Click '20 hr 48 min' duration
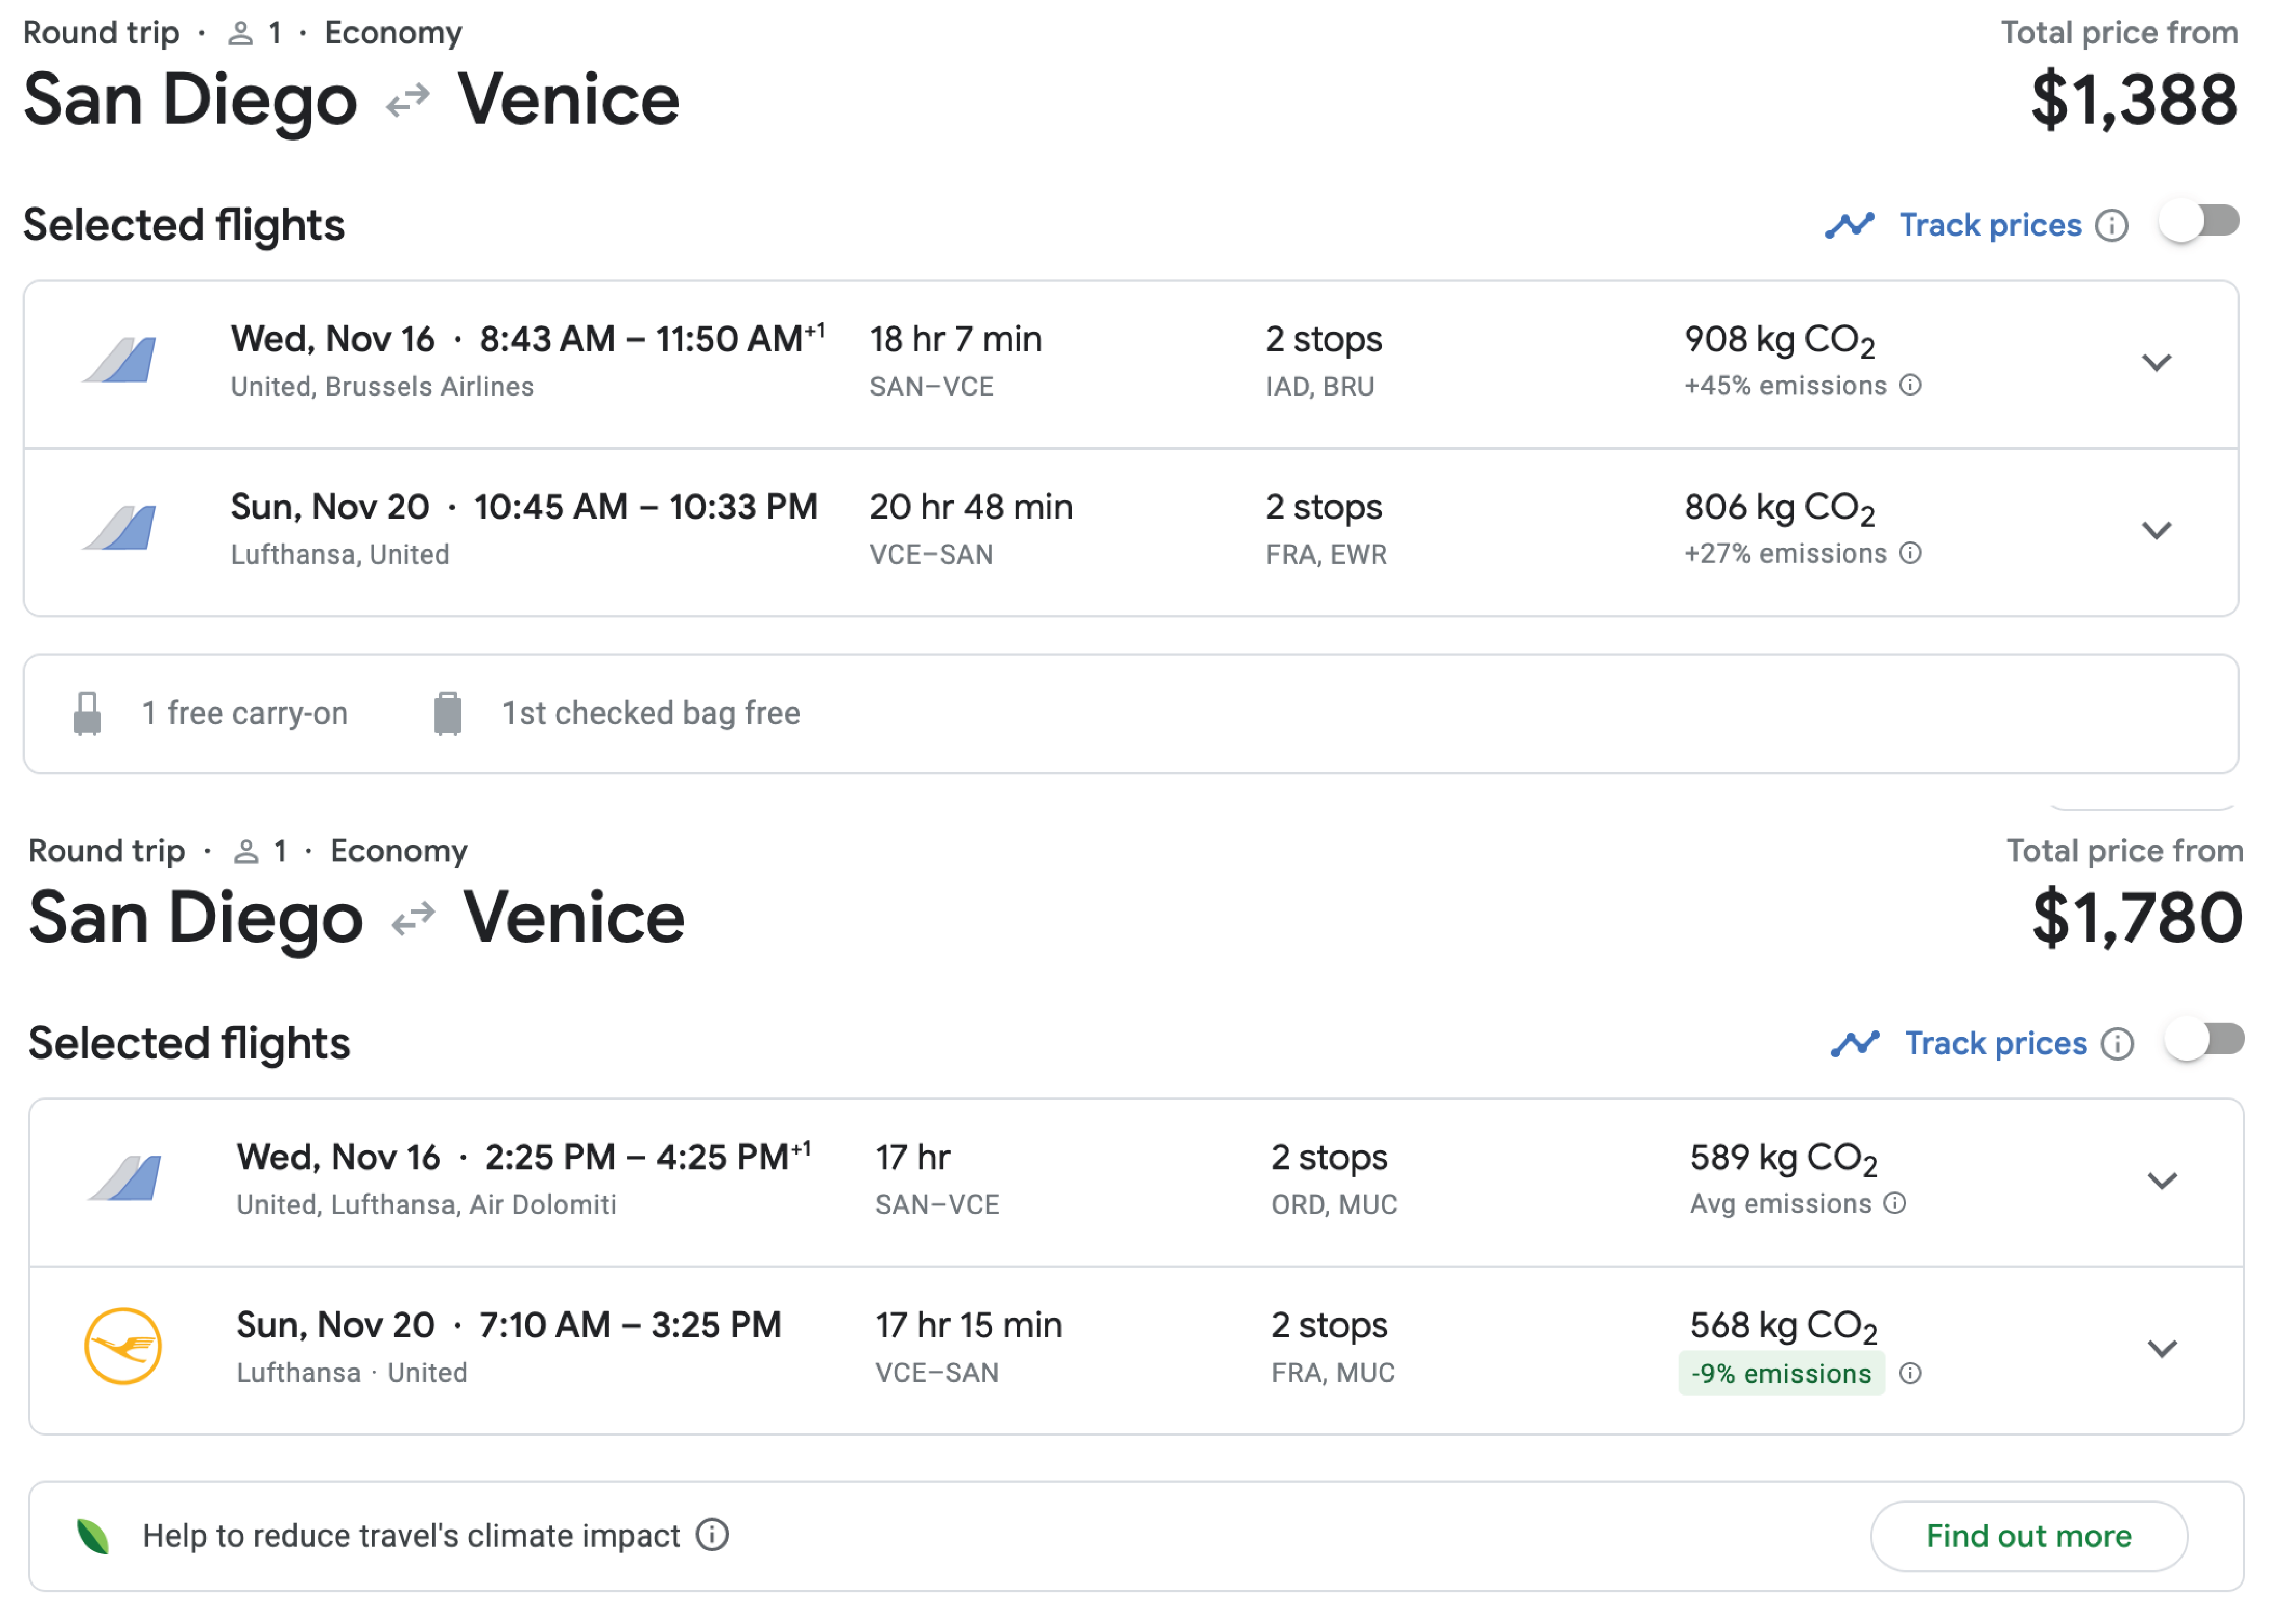This screenshot has width=2272, height=1624. 971,507
